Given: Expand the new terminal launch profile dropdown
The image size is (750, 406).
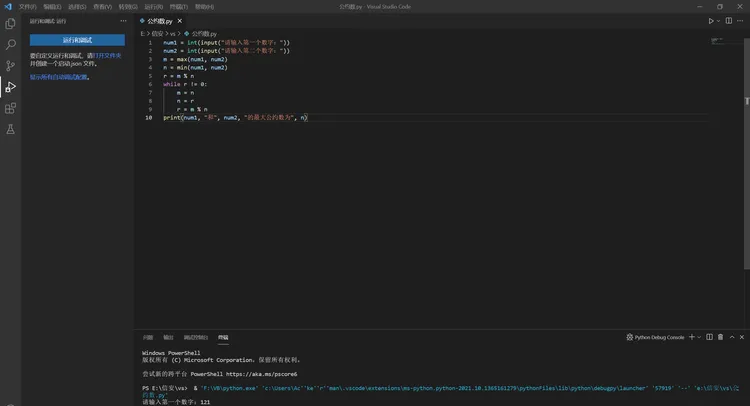Looking at the screenshot, I should pyautogui.click(x=699, y=337).
